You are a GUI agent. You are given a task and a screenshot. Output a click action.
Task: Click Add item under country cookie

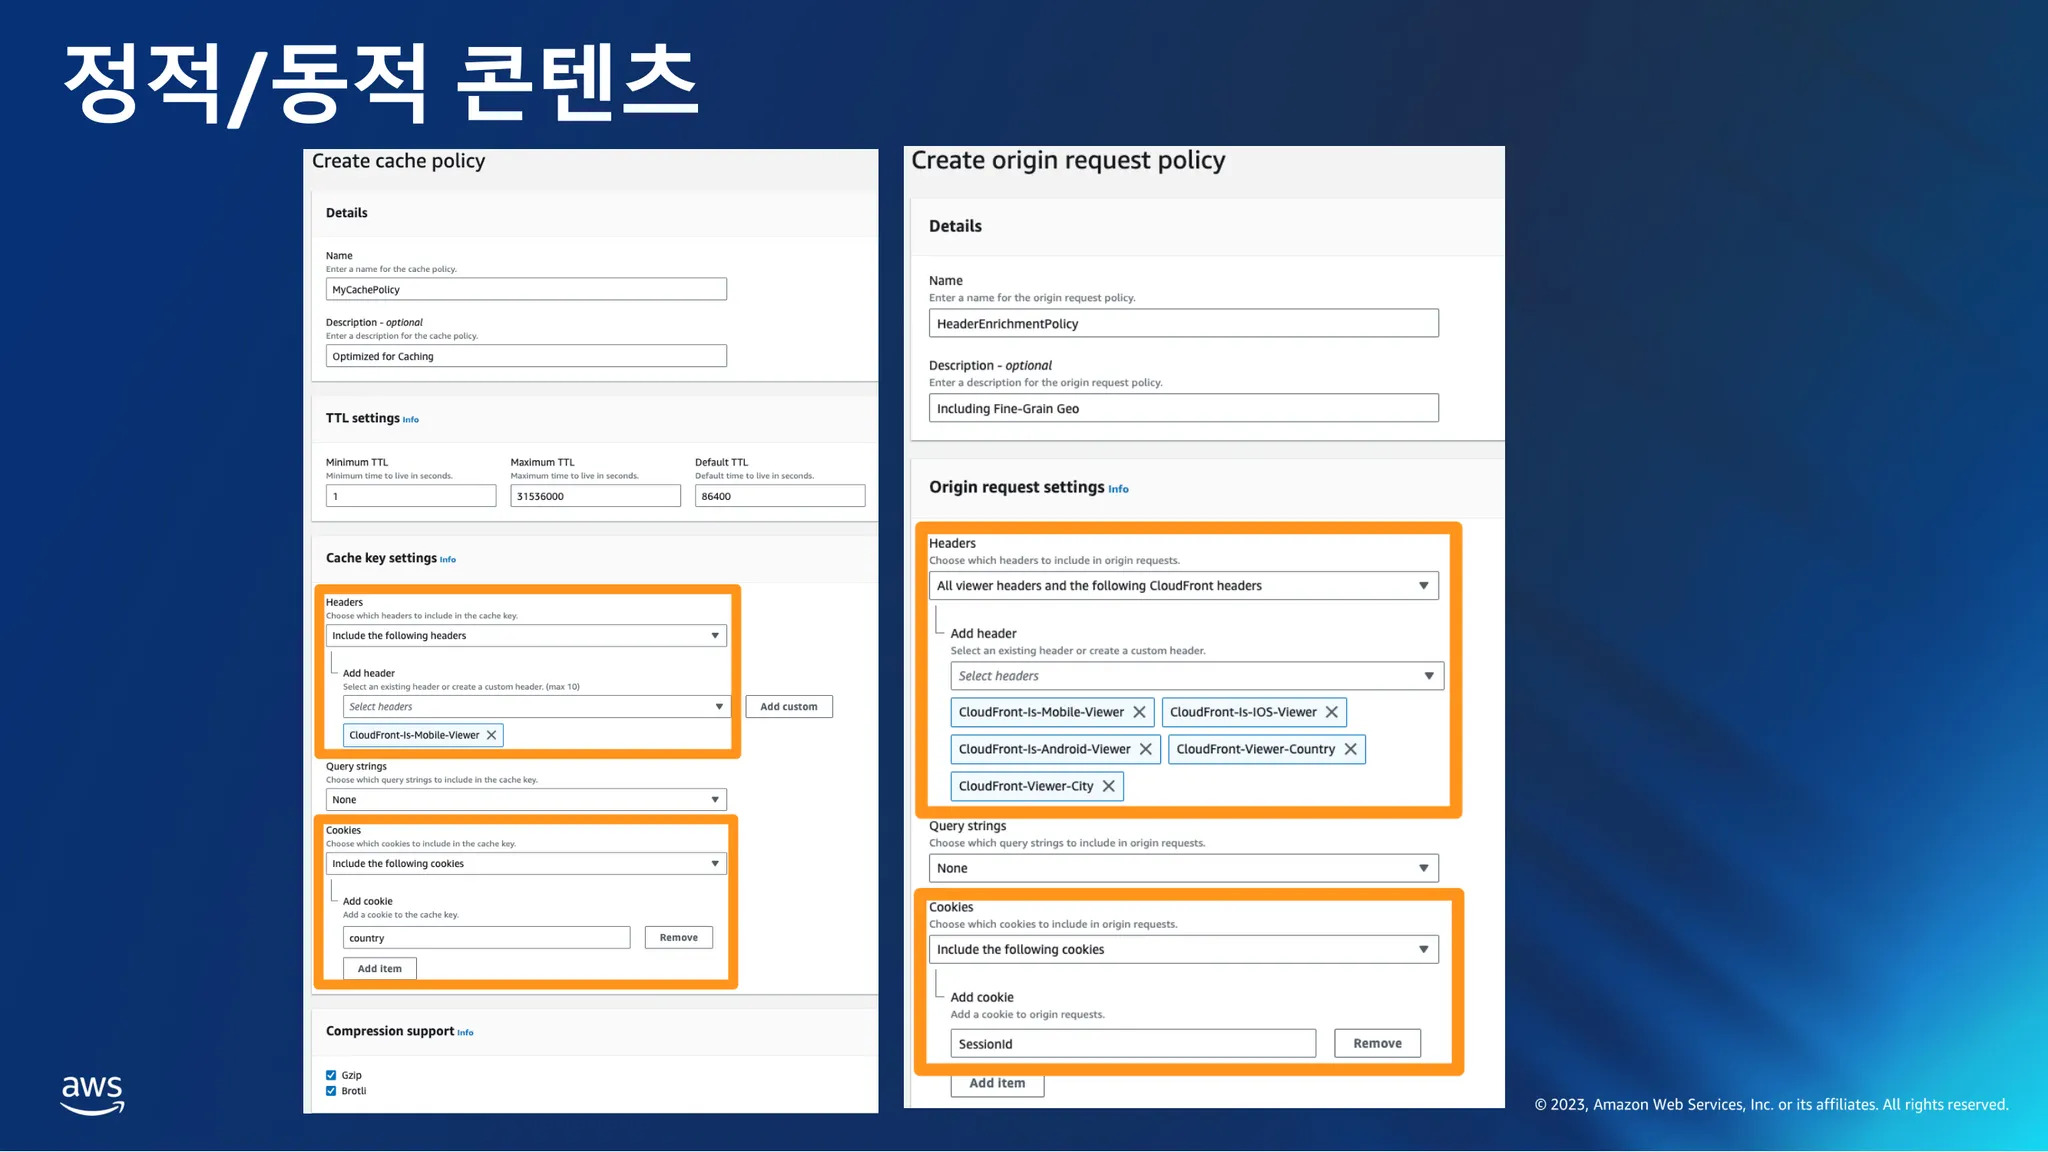pos(380,968)
